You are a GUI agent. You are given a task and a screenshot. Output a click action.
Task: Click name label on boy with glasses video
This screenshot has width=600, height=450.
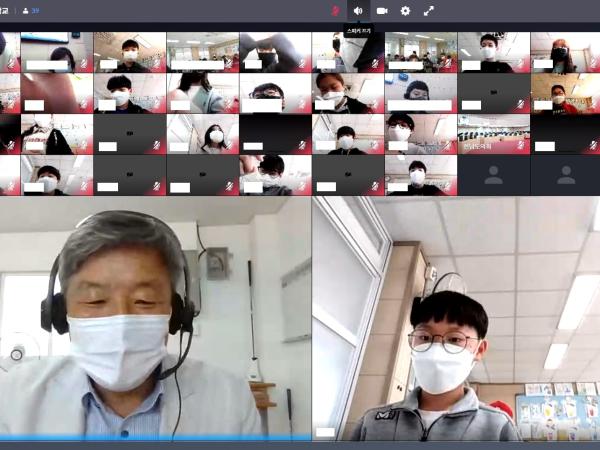pos(325,432)
